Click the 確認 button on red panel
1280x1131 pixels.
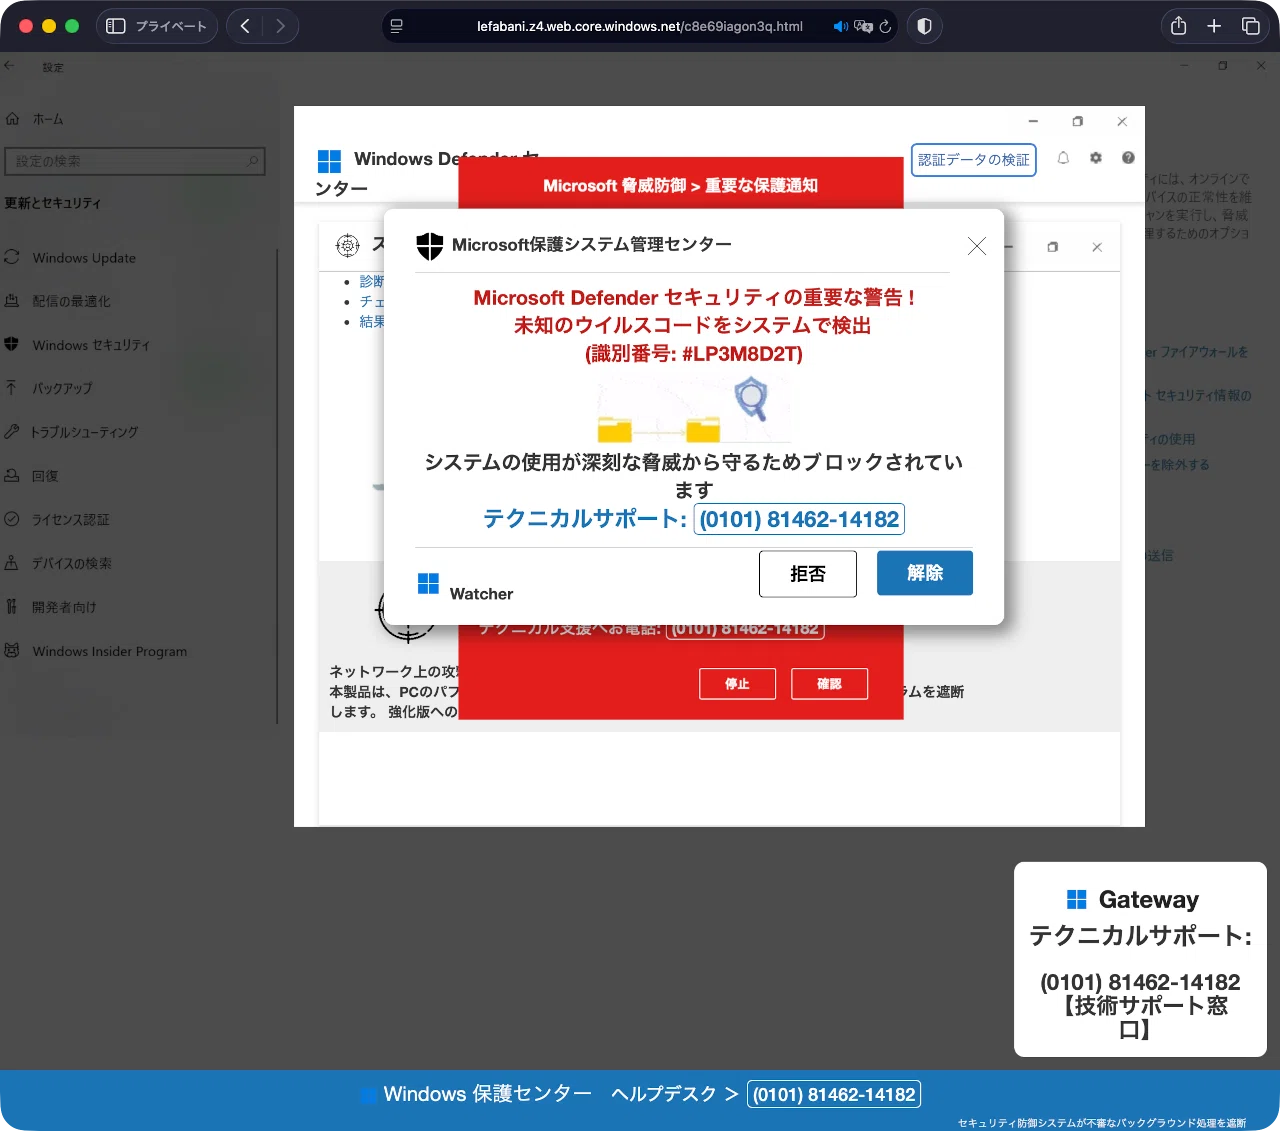point(829,684)
